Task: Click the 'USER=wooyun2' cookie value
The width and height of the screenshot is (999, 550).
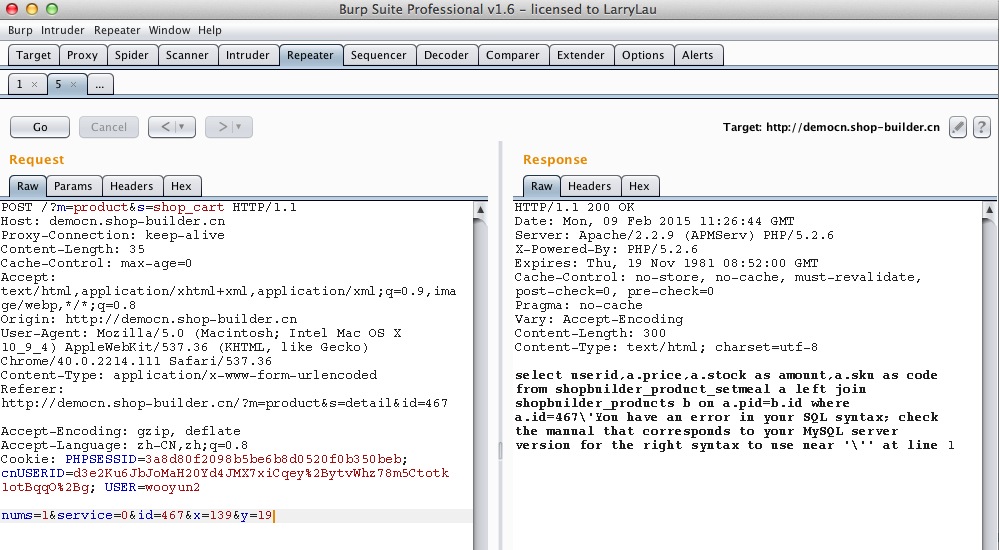Action: pos(152,488)
